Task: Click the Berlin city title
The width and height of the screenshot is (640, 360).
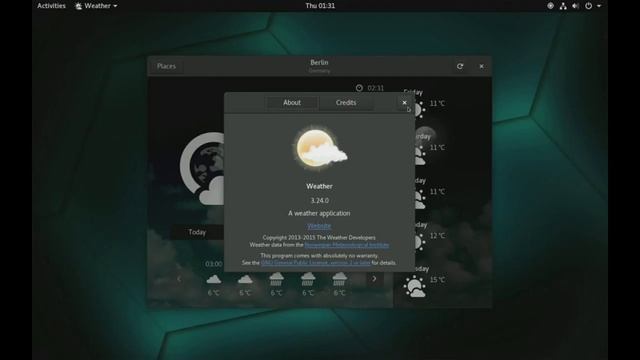Action: (319, 62)
